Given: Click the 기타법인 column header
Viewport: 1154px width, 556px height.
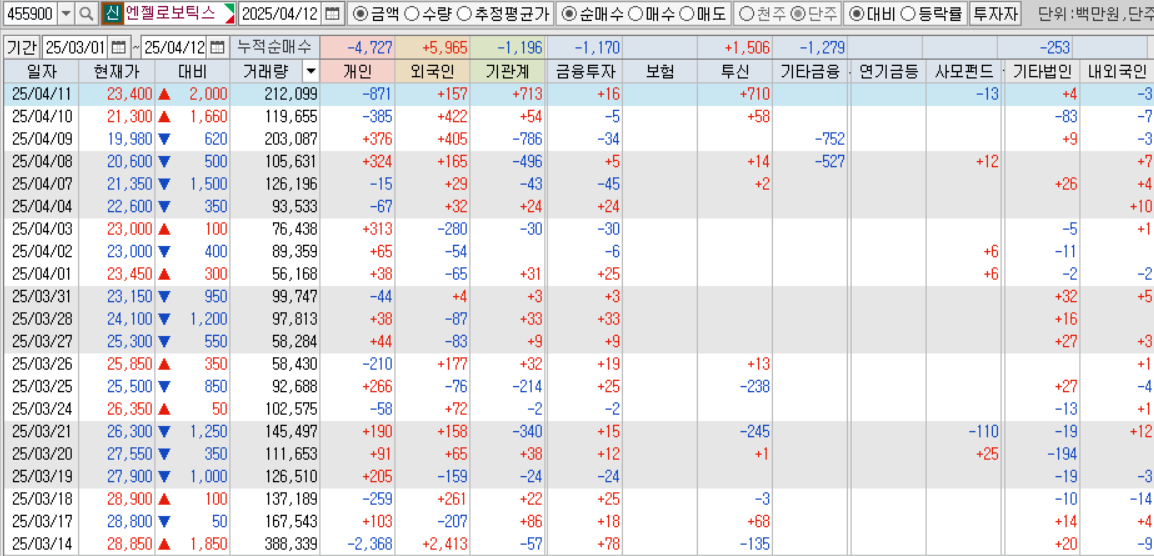Looking at the screenshot, I should (1041, 72).
